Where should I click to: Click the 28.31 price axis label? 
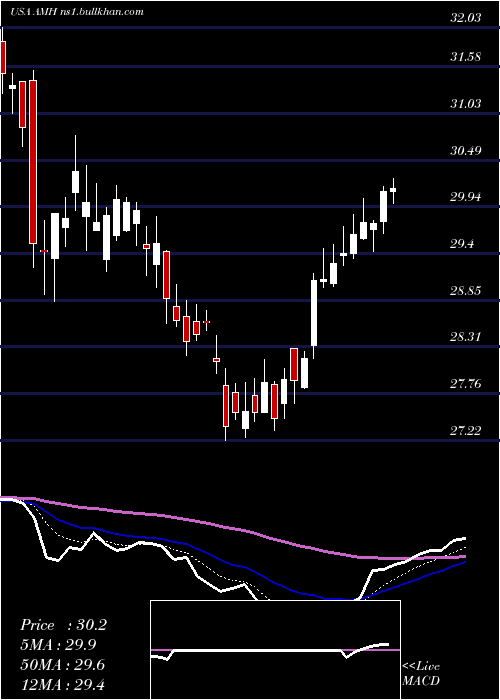(x=466, y=337)
